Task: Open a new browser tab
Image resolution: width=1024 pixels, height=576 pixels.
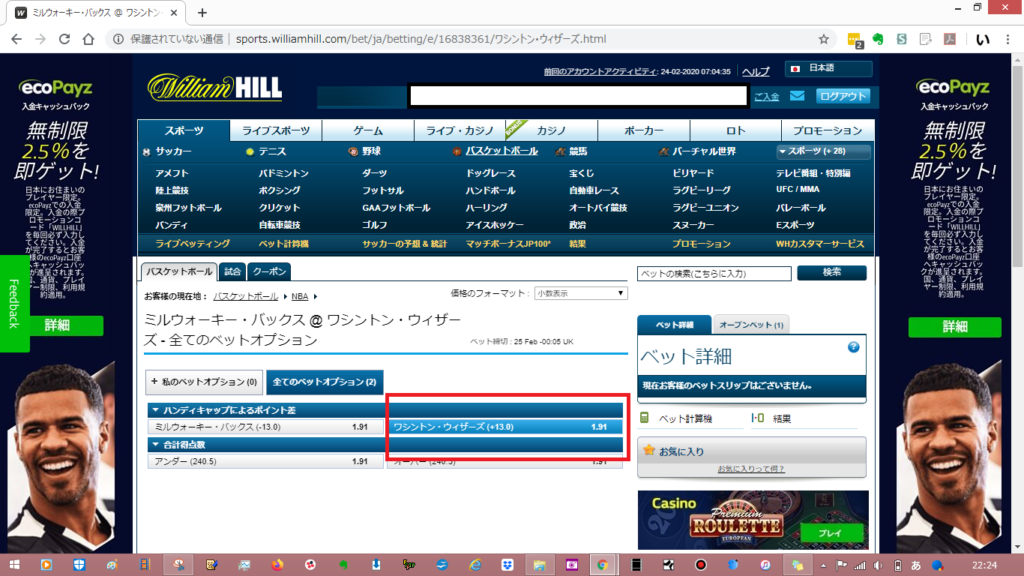Action: pos(202,12)
